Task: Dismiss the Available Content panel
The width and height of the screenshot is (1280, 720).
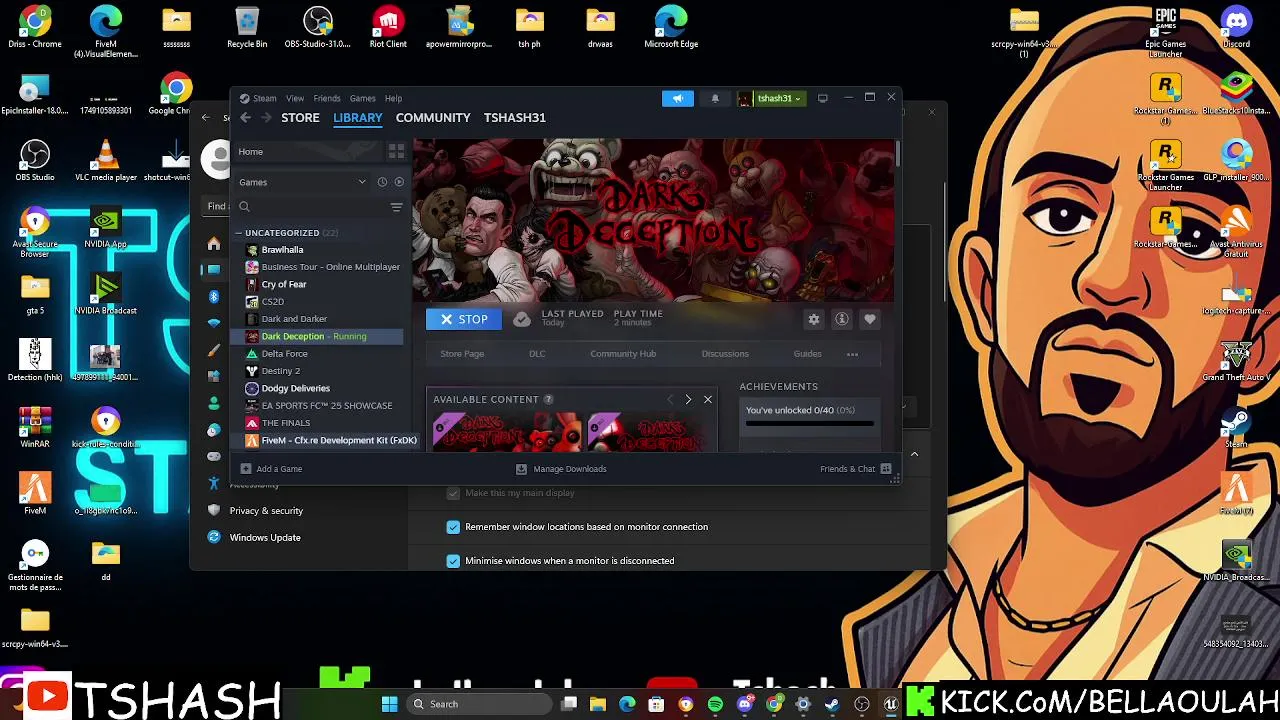Action: point(708,399)
